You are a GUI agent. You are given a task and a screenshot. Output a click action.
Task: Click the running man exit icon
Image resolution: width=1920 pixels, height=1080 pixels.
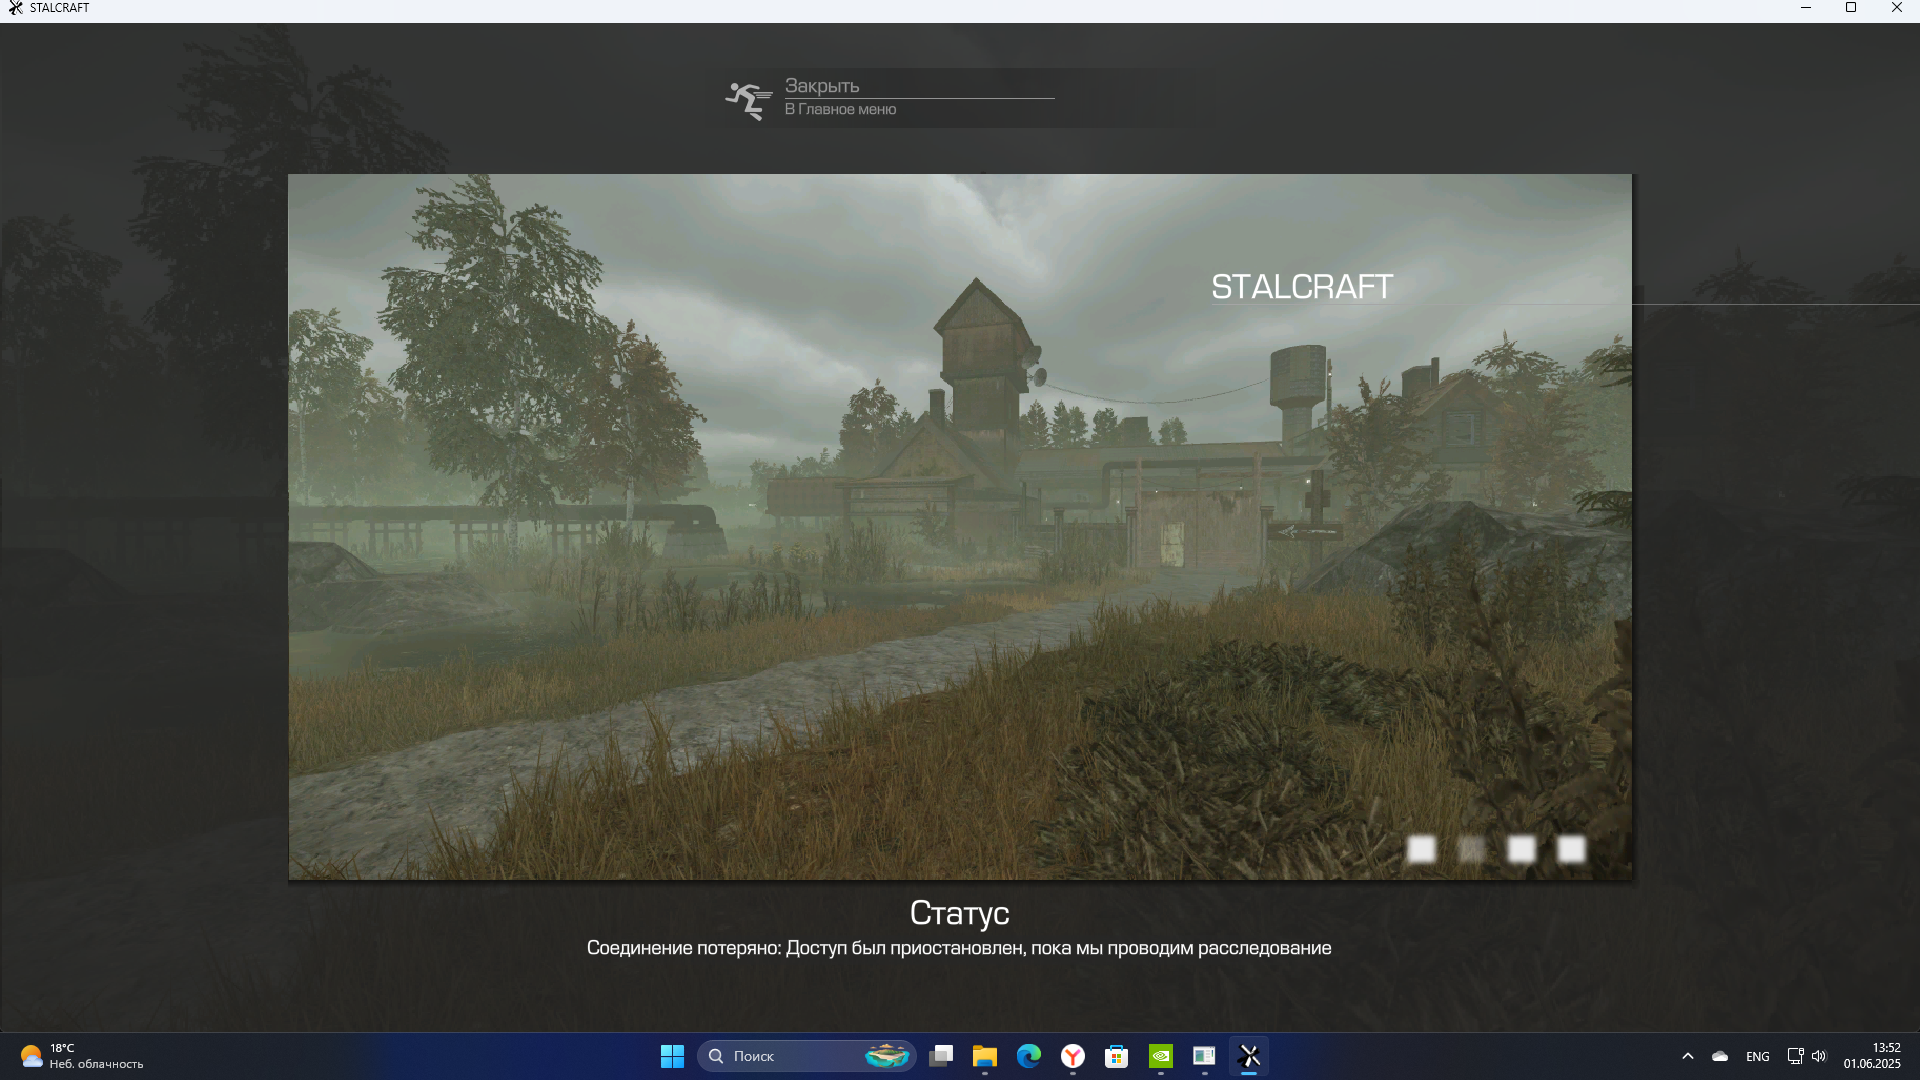point(749,100)
